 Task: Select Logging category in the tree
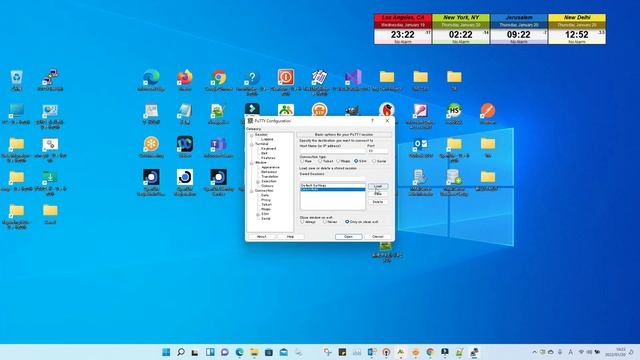[x=267, y=139]
